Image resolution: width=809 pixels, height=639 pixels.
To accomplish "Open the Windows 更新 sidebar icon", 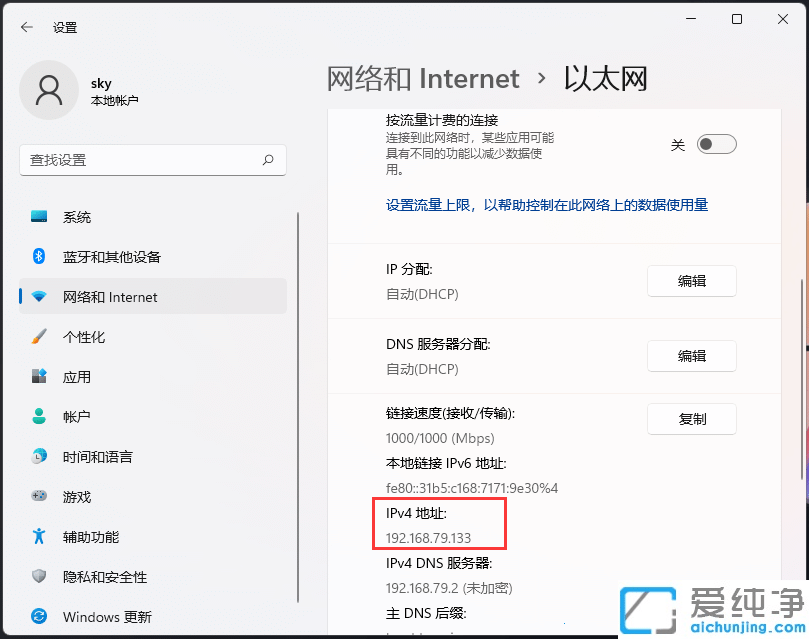I will [x=38, y=617].
